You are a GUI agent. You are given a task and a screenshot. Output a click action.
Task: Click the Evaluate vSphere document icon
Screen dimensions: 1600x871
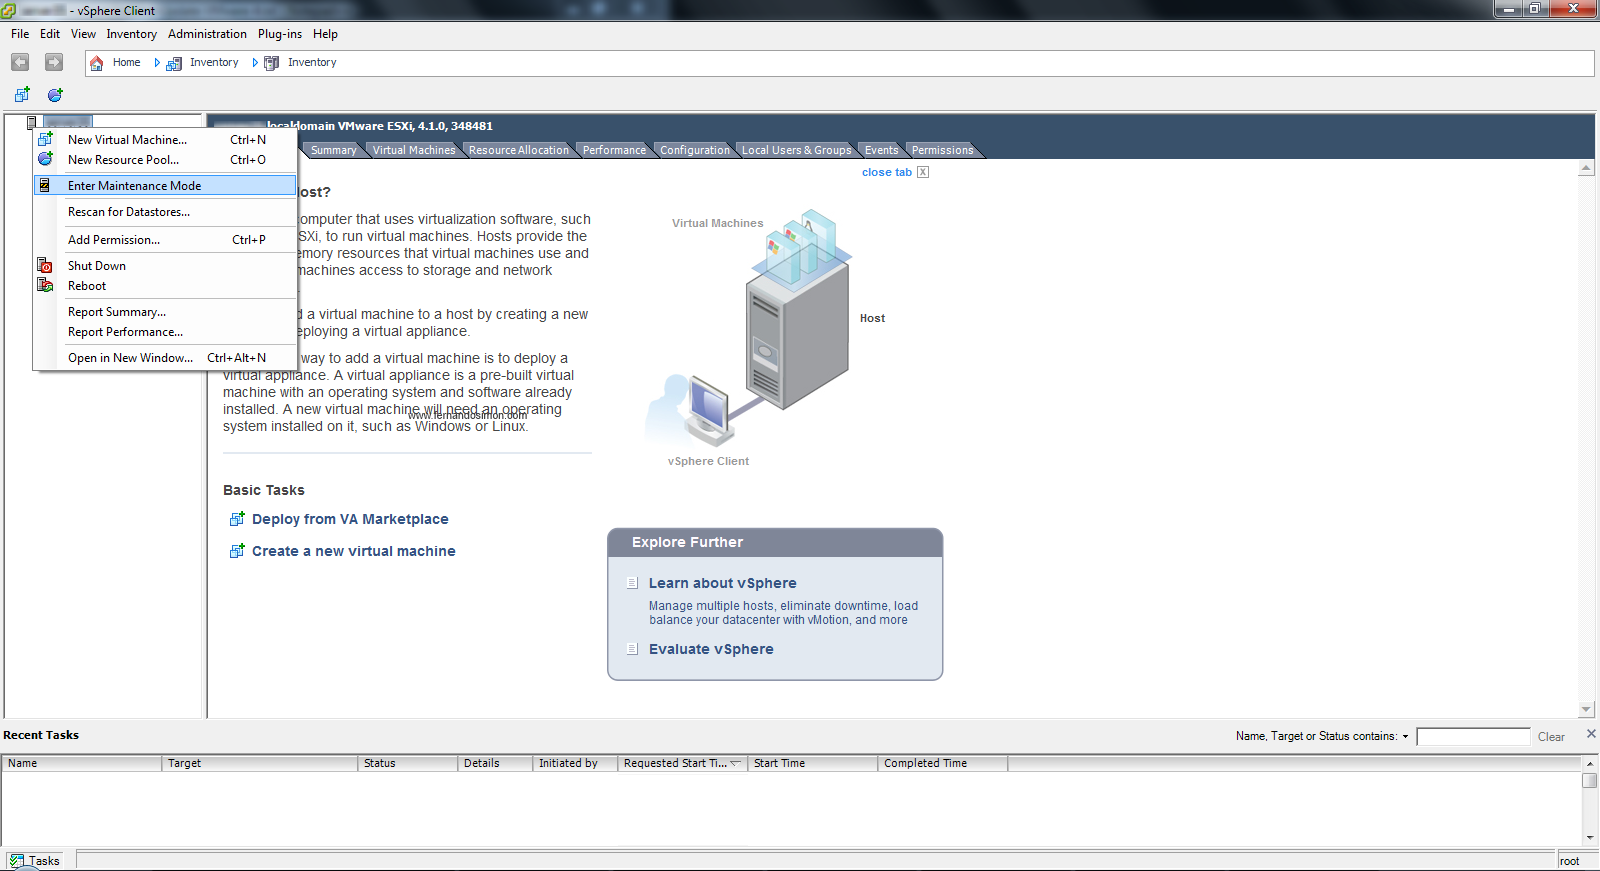point(632,649)
